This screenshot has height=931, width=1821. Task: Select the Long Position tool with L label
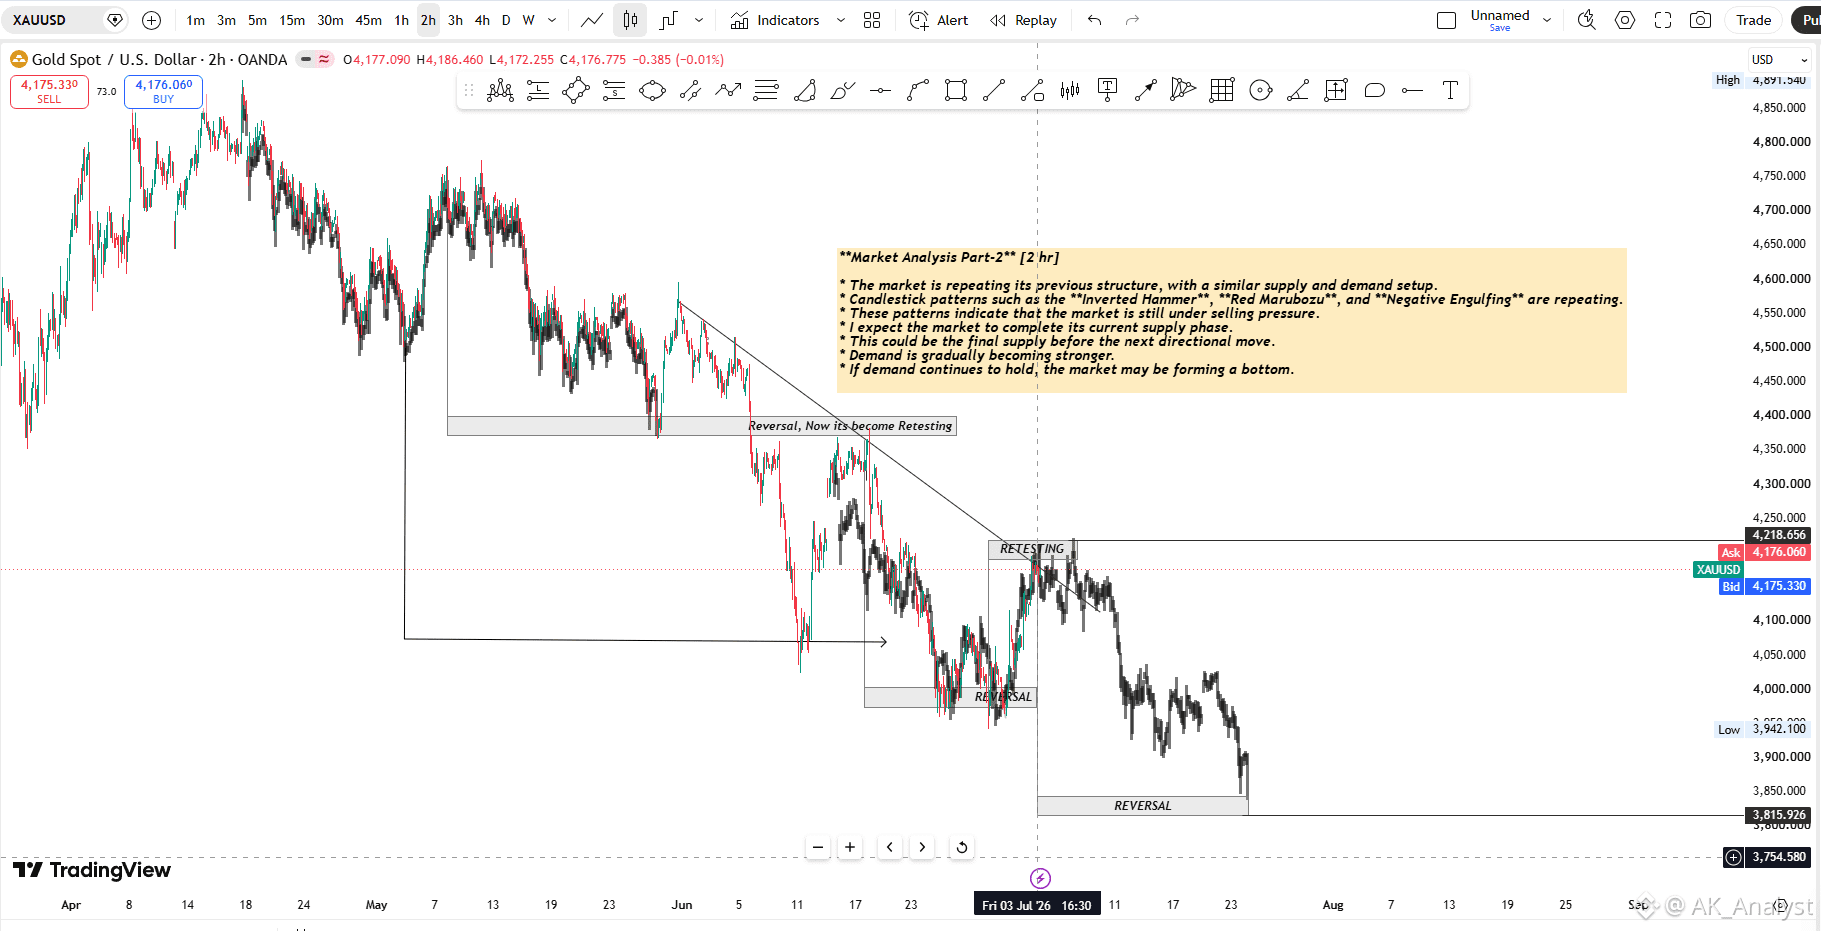538,91
